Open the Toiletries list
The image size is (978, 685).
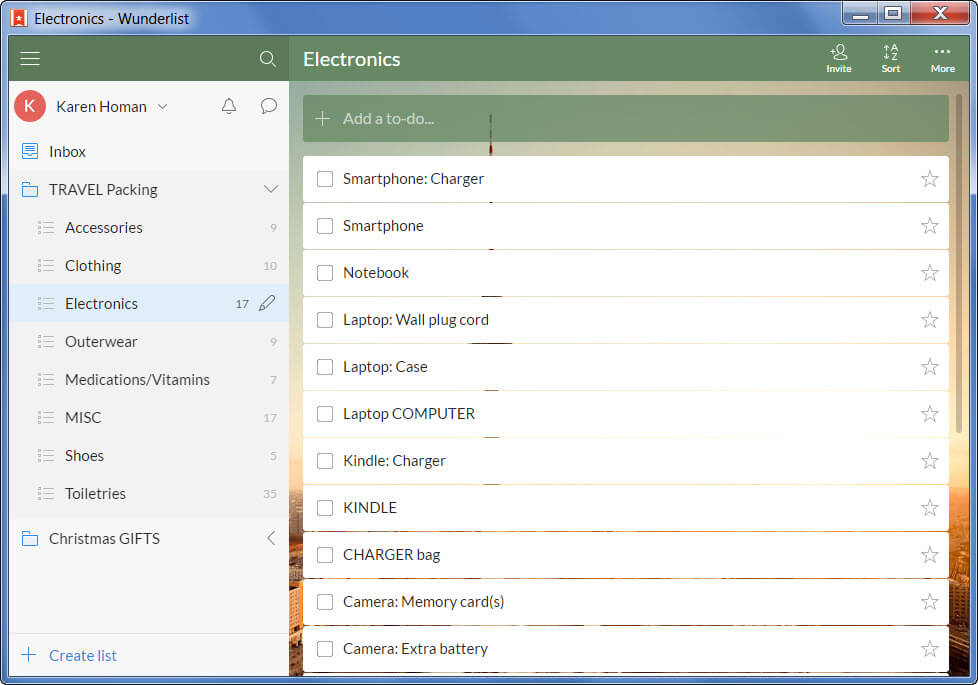coord(149,494)
